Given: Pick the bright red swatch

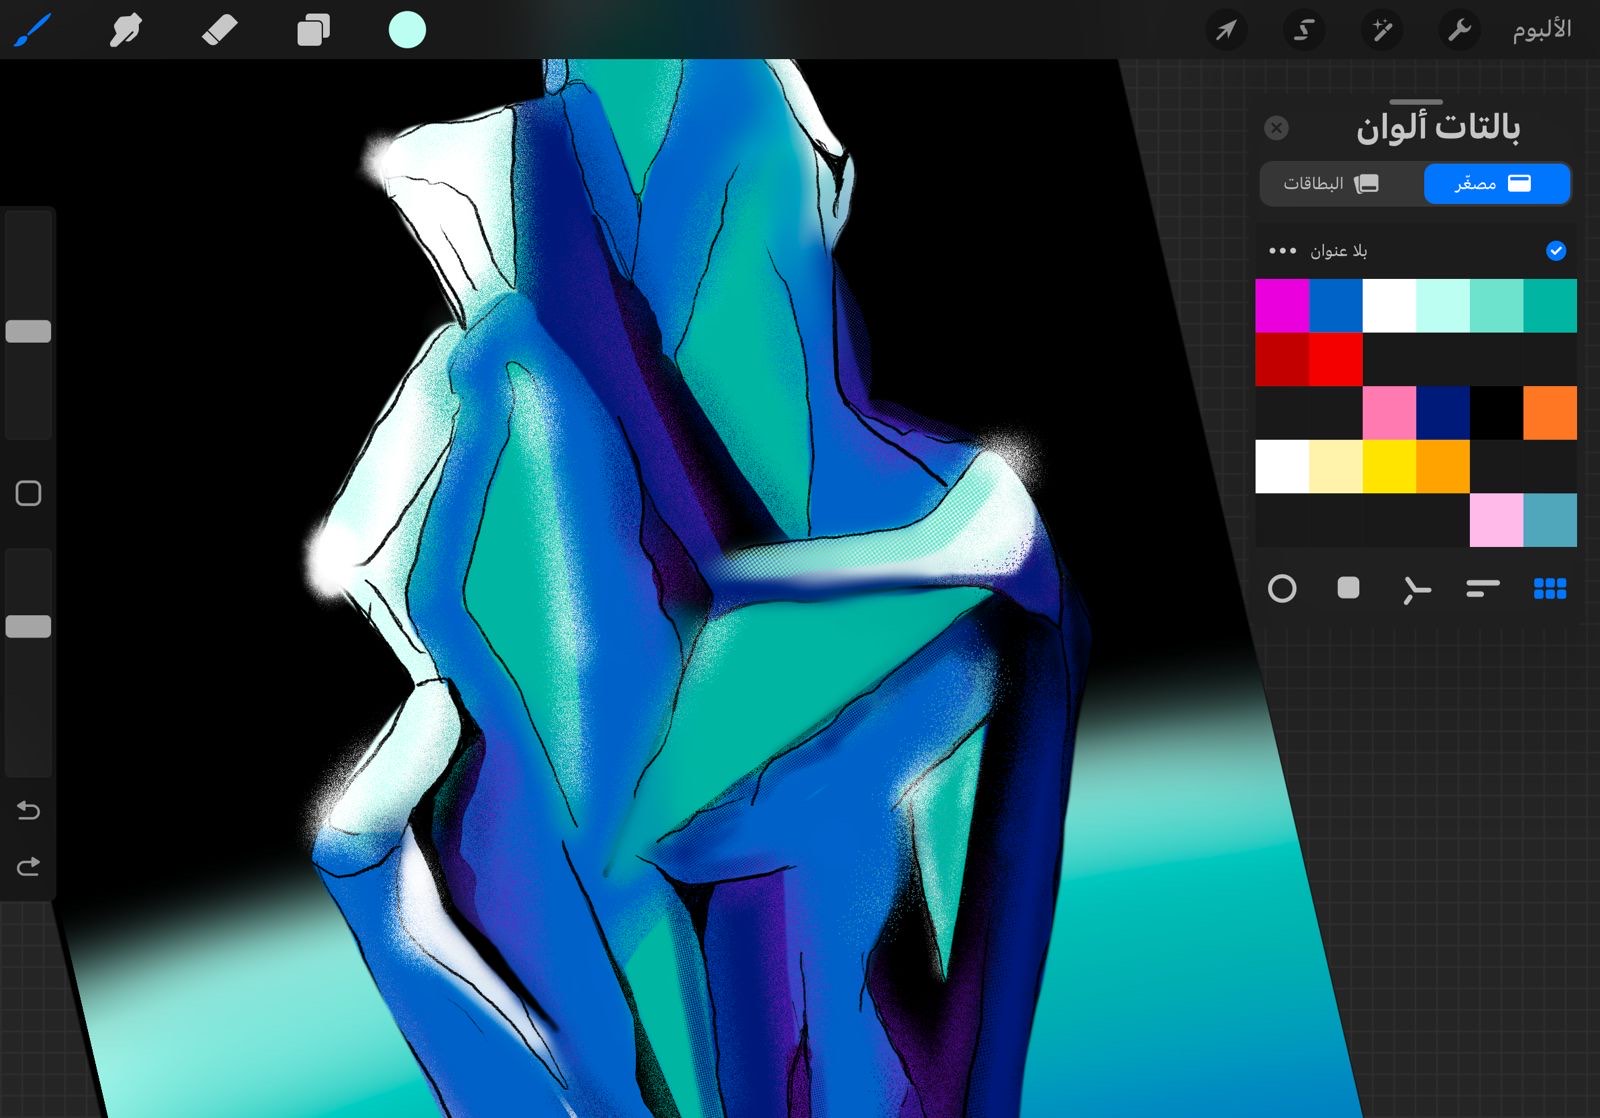Looking at the screenshot, I should 1336,359.
